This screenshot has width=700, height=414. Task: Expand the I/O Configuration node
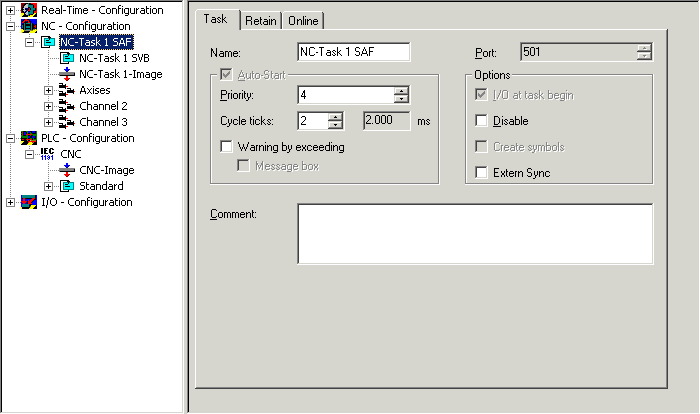[x=10, y=202]
